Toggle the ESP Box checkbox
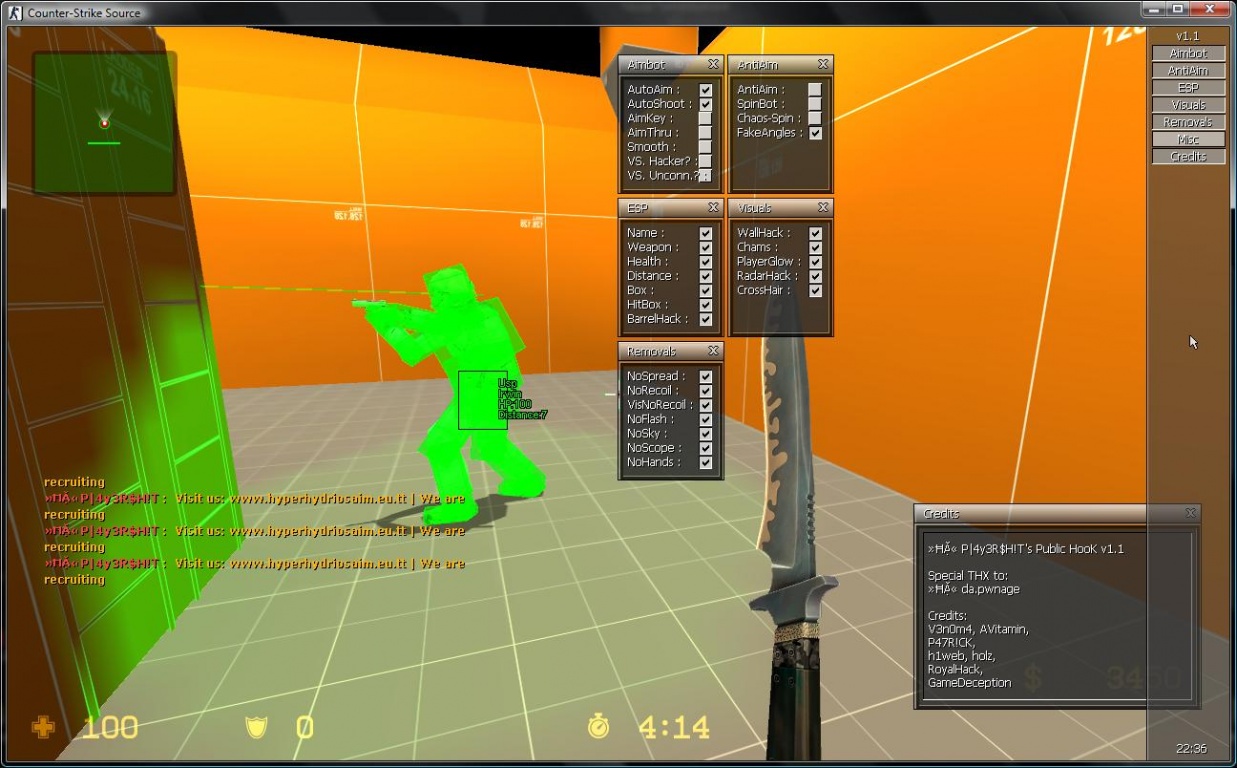Screen dimensions: 1237x768 point(706,290)
